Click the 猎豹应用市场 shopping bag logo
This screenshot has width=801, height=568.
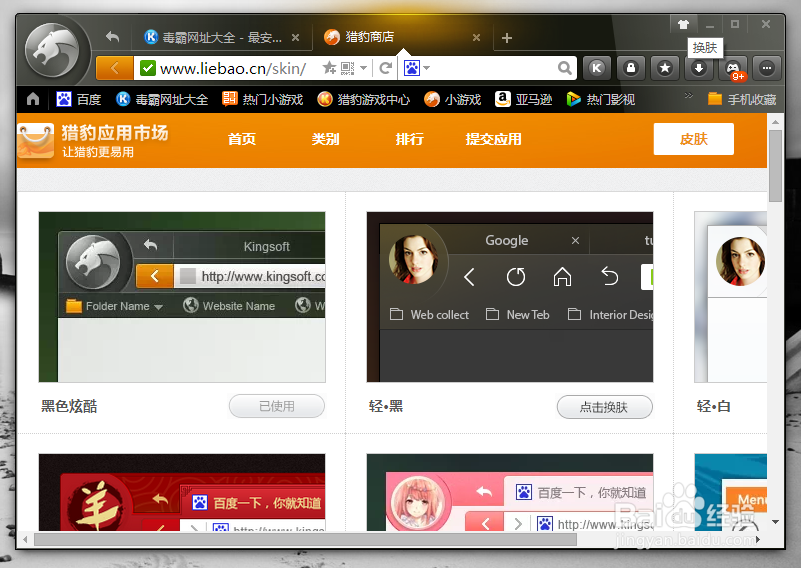click(36, 140)
